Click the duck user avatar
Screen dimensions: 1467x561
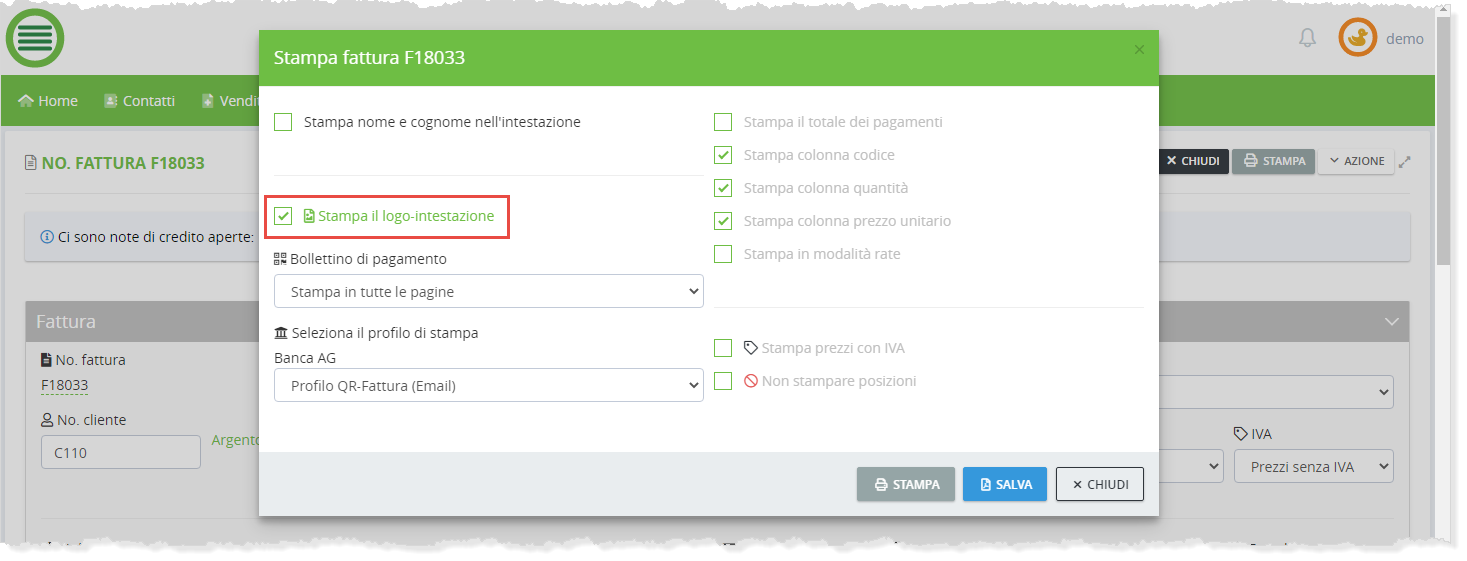[x=1357, y=38]
